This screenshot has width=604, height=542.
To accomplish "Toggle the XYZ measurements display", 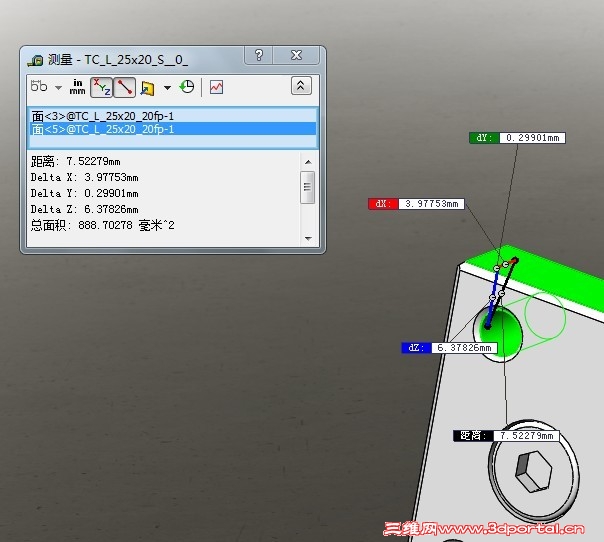I will [101, 87].
